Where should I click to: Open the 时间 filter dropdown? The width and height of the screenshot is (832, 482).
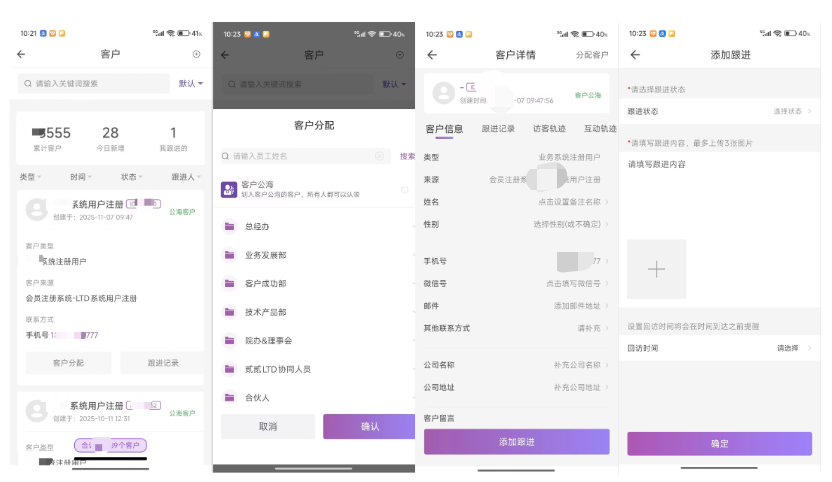pyautogui.click(x=81, y=177)
